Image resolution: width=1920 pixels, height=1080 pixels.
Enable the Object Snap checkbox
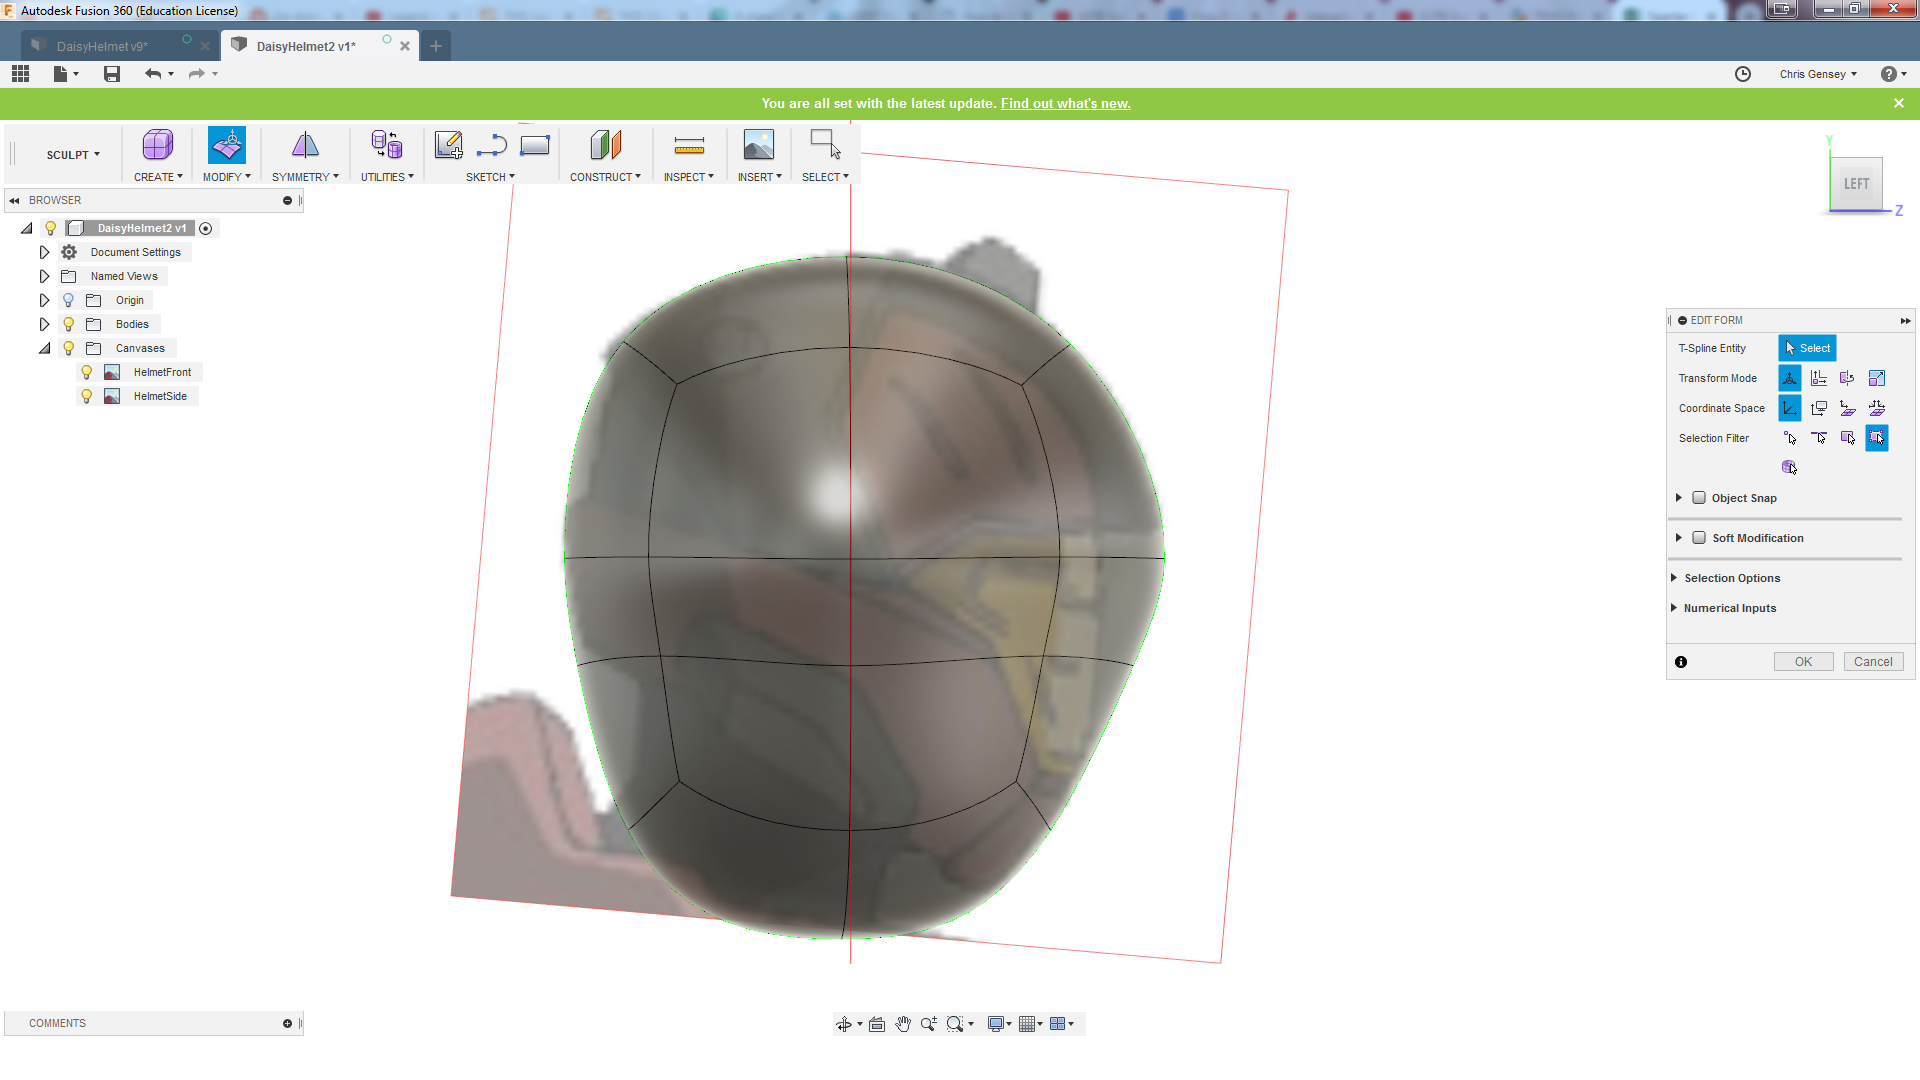1699,498
